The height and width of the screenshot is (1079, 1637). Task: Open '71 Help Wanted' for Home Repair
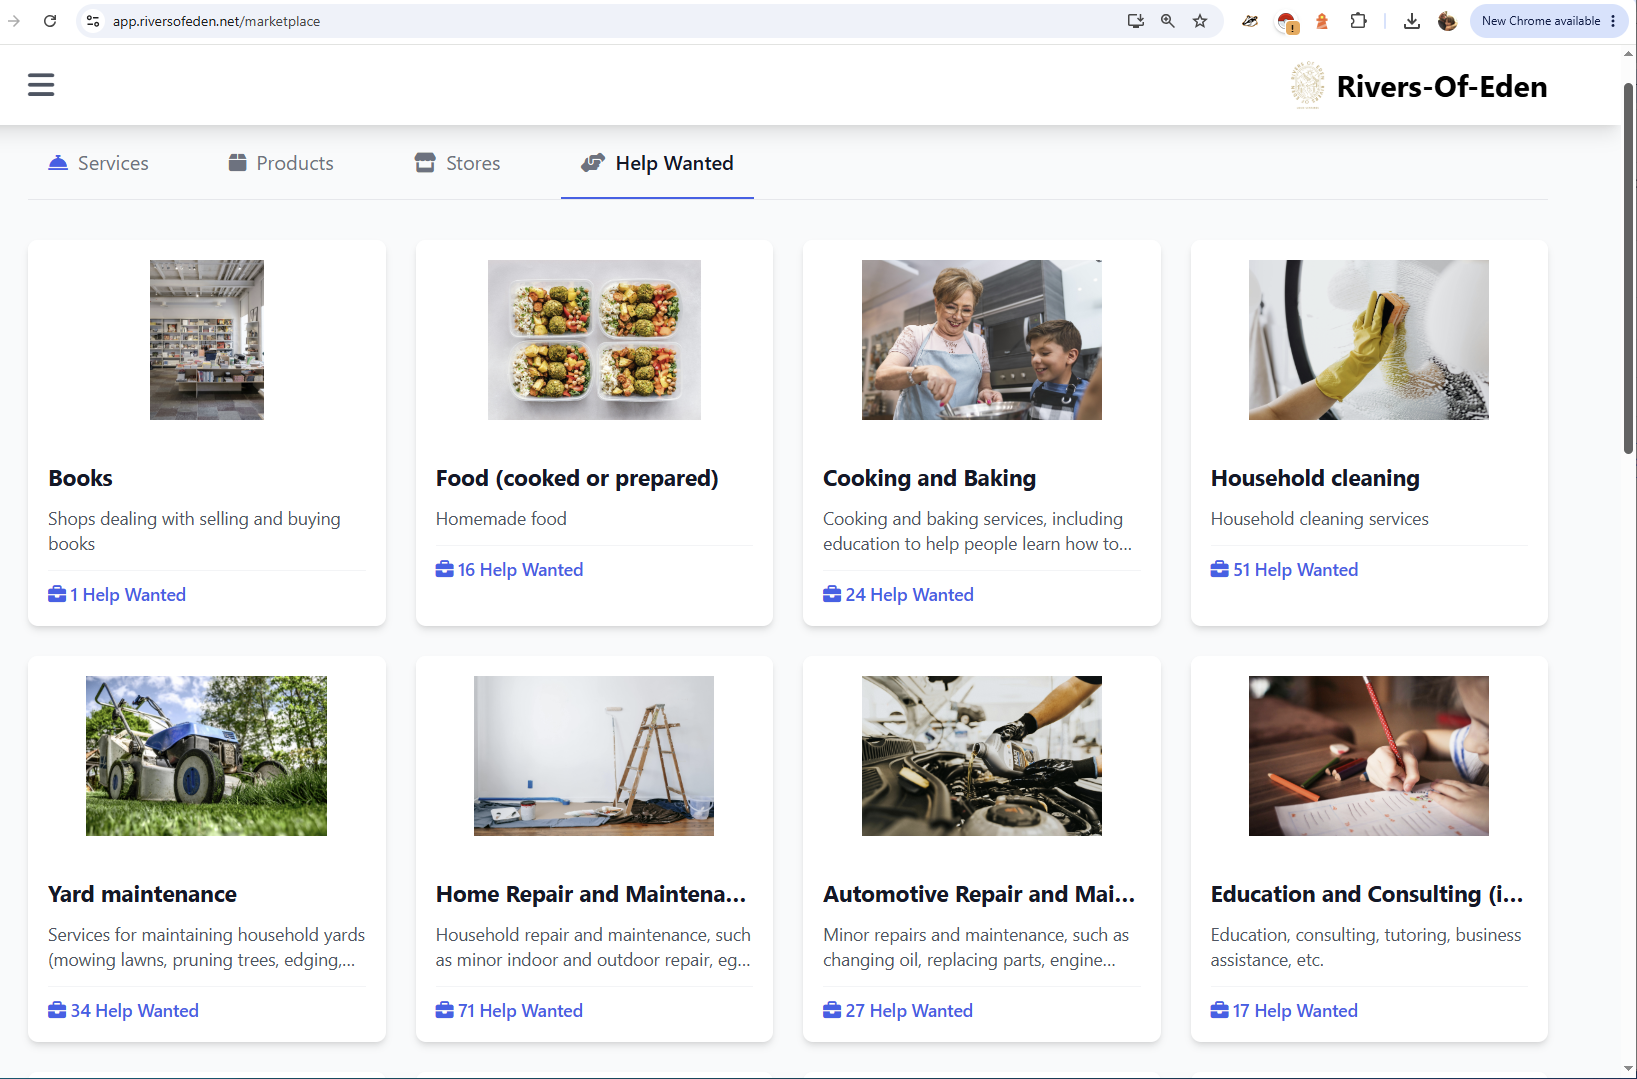pyautogui.click(x=510, y=1011)
